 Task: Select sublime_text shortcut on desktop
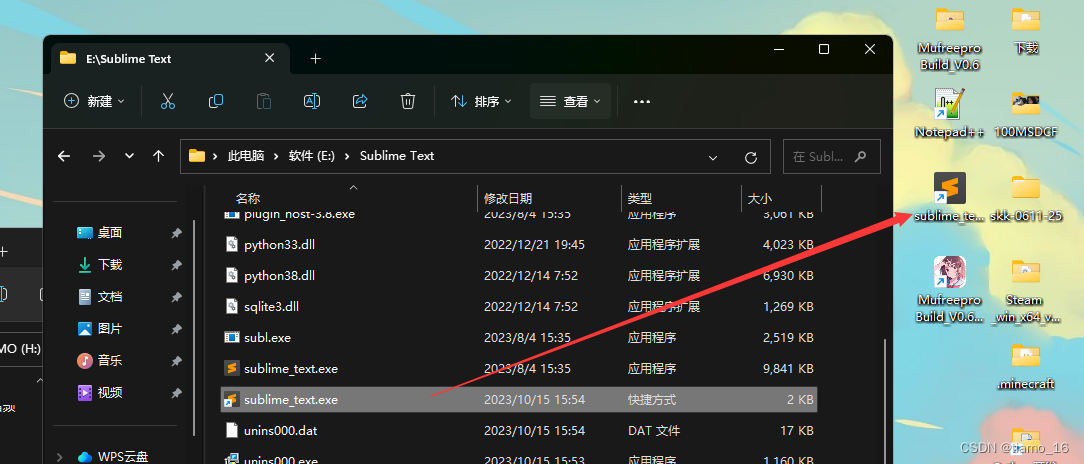click(949, 197)
